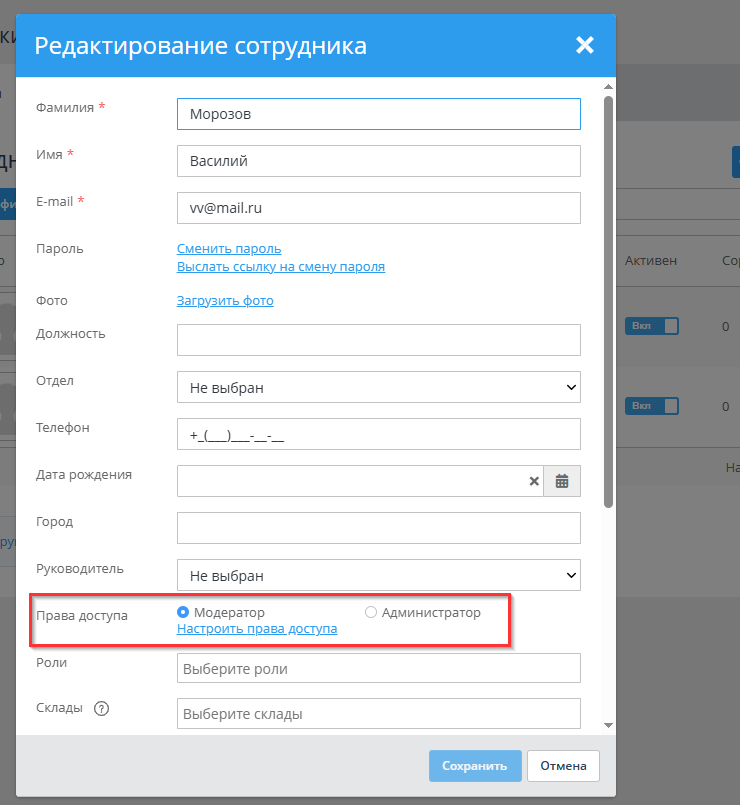Select the Администратор access level

click(x=371, y=613)
